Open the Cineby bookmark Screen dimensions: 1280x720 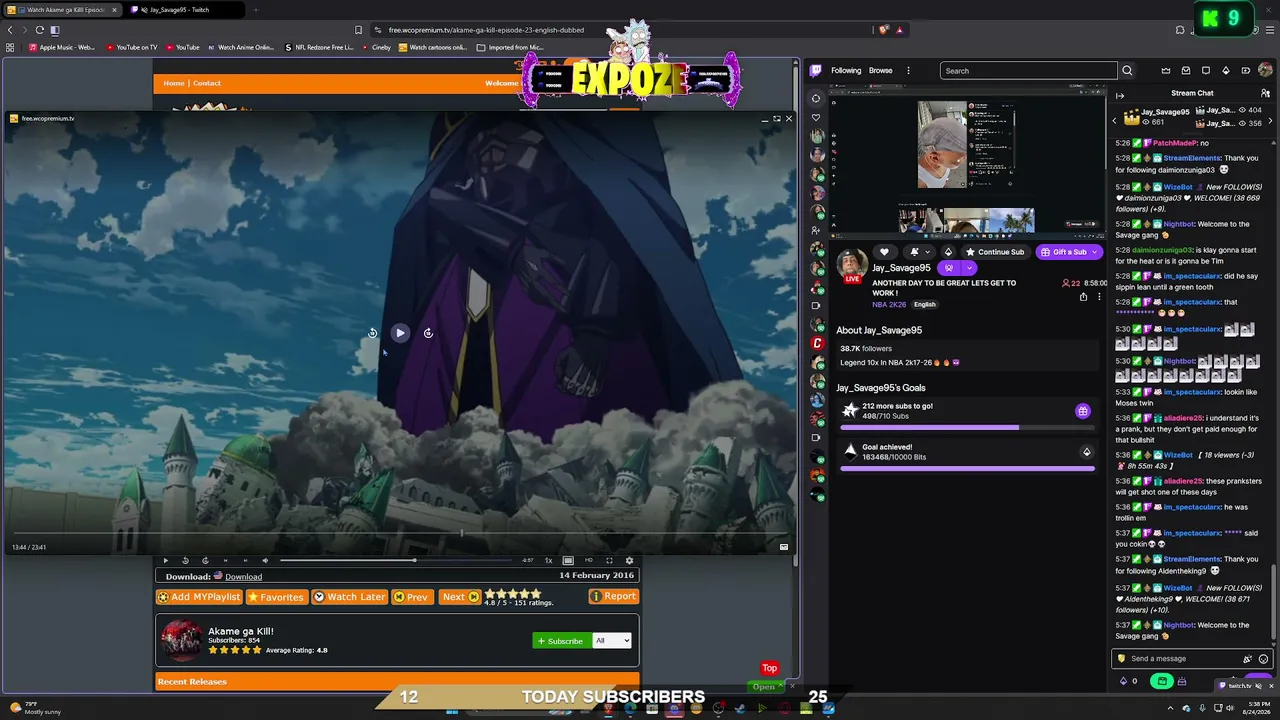376,47
